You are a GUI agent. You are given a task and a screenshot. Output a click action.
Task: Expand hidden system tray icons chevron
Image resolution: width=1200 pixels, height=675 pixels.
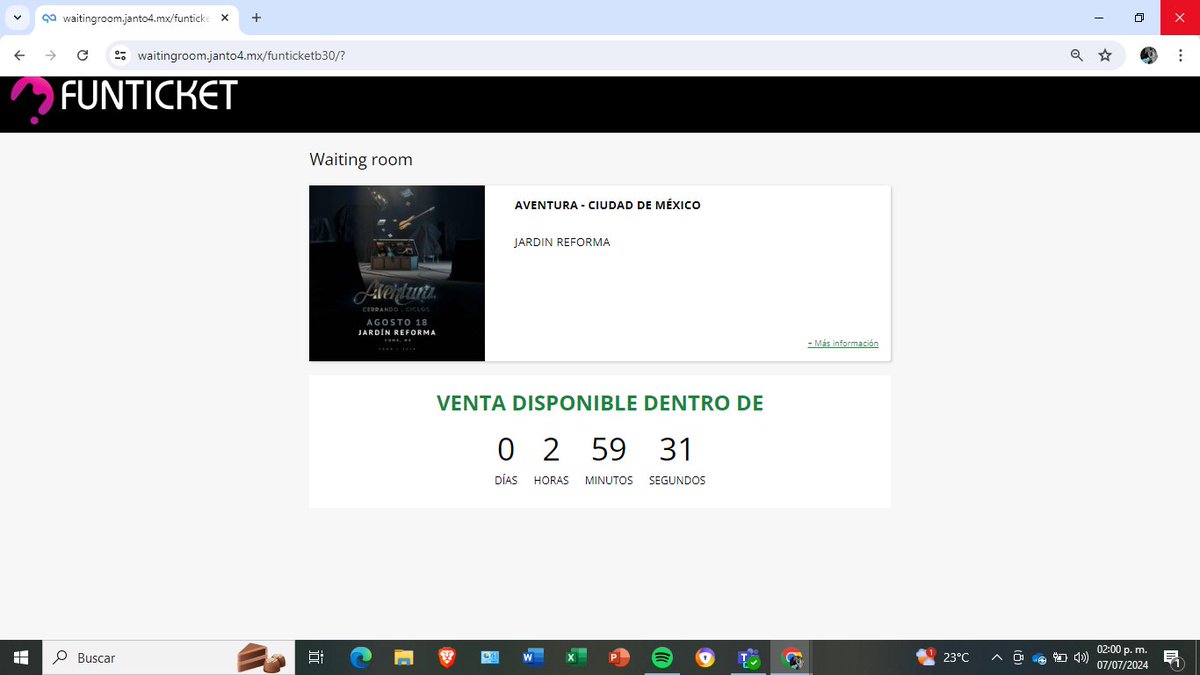pyautogui.click(x=997, y=657)
